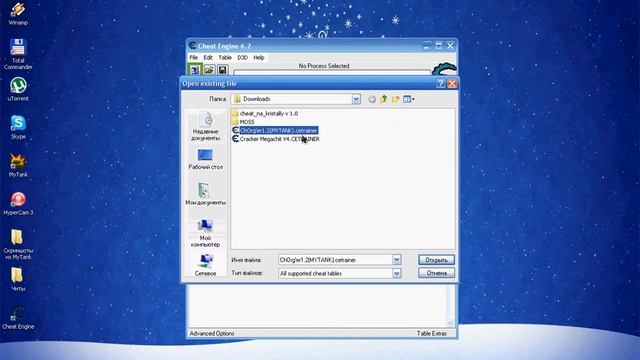The width and height of the screenshot is (640, 360).
Task: Create a new folder in the dialog
Action: point(395,99)
